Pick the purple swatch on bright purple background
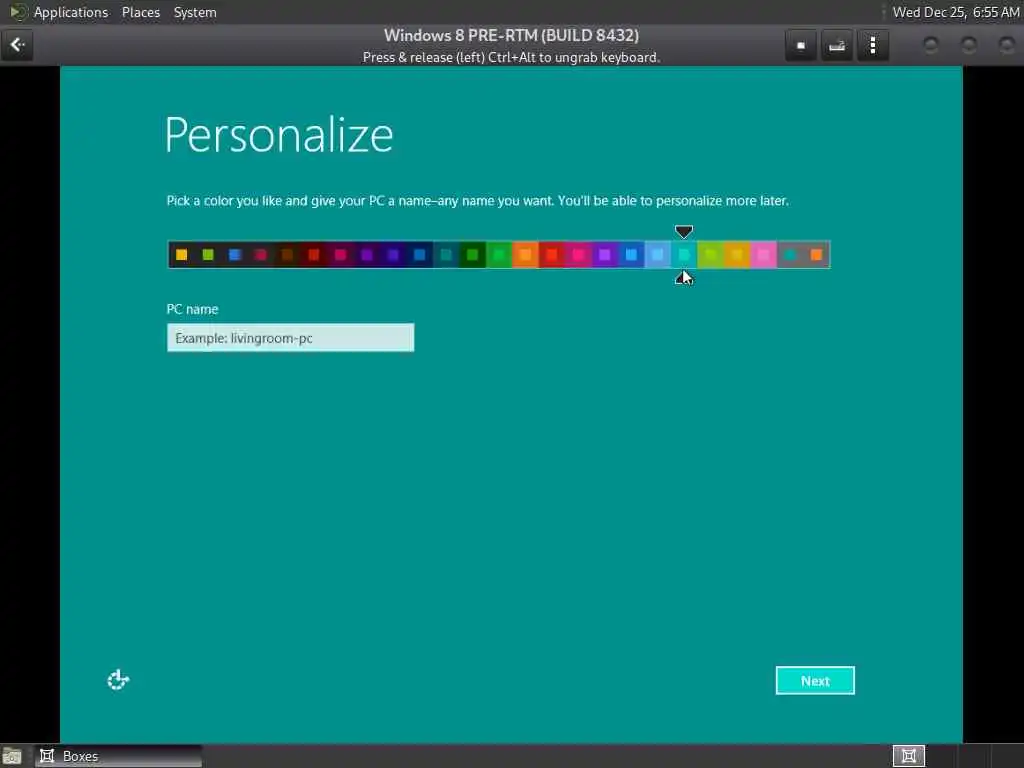Image resolution: width=1024 pixels, height=768 pixels. coord(605,255)
